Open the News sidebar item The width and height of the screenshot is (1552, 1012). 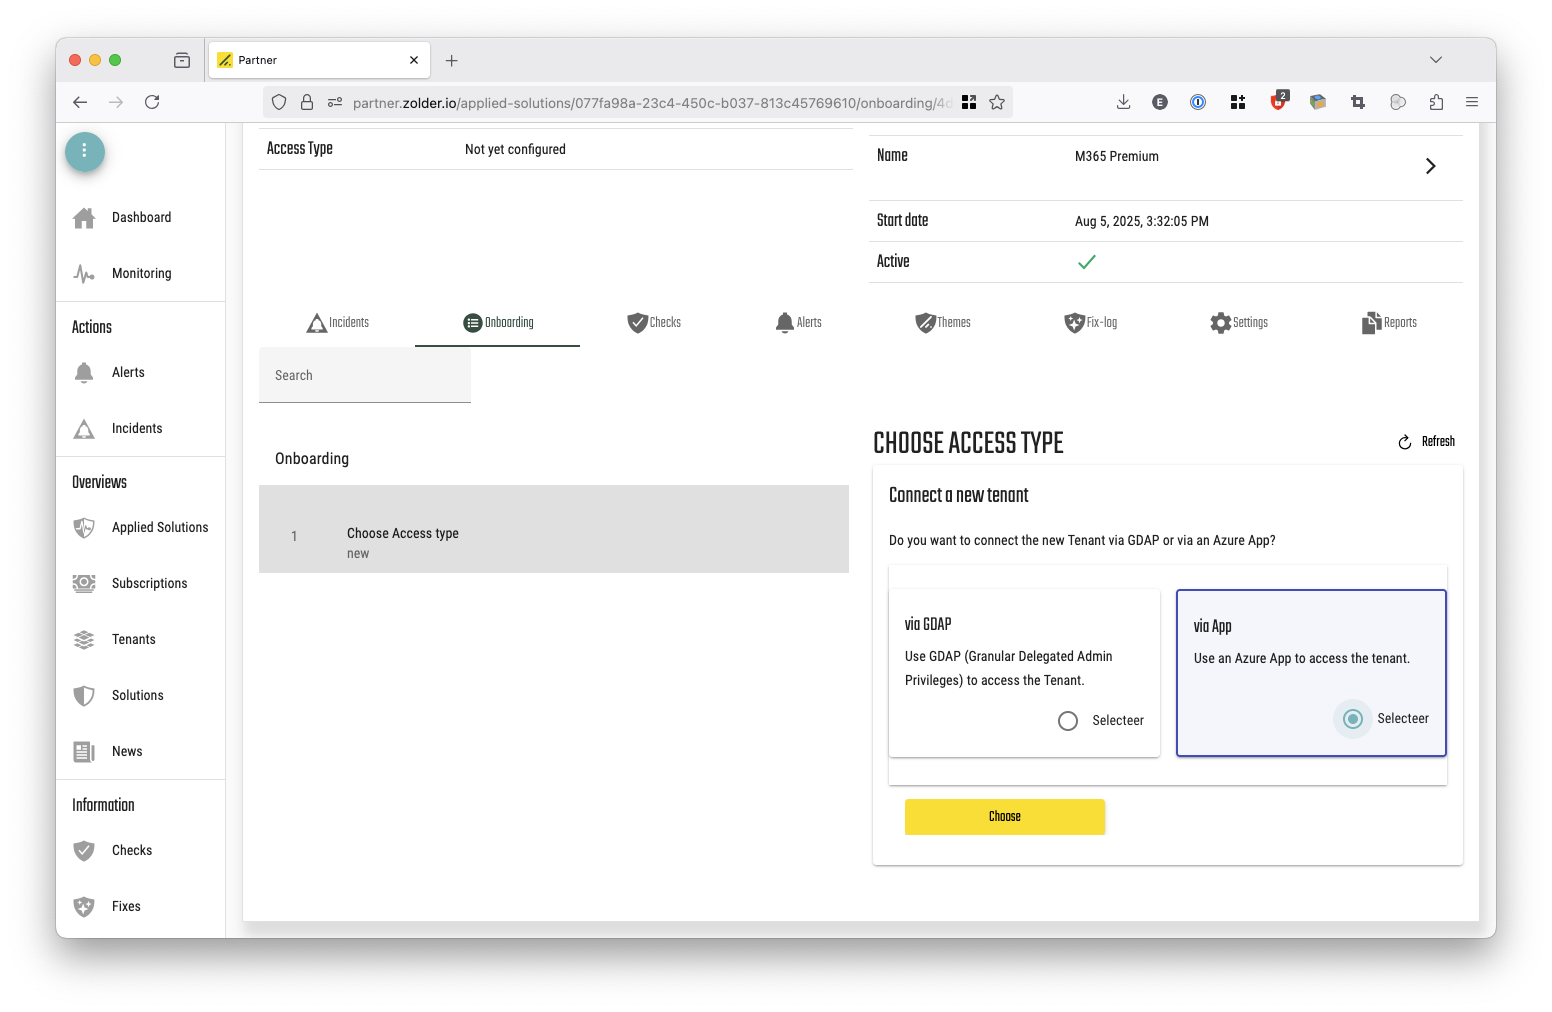[x=127, y=752]
